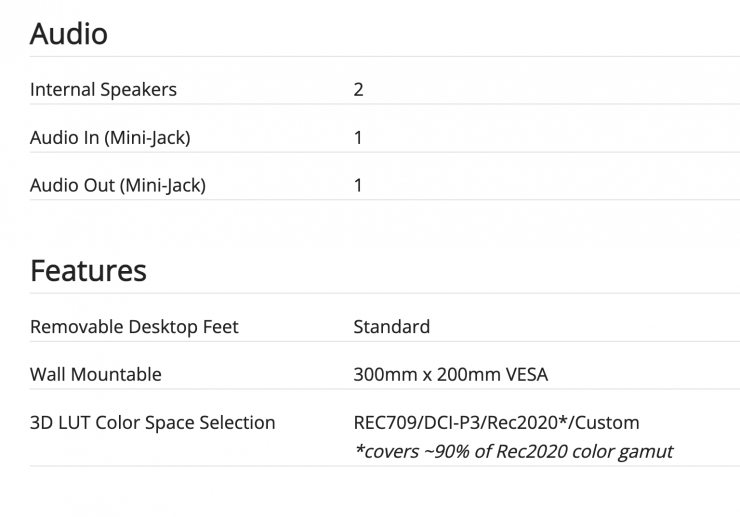Select the Internal Speakers label
The width and height of the screenshot is (740, 517).
[103, 89]
